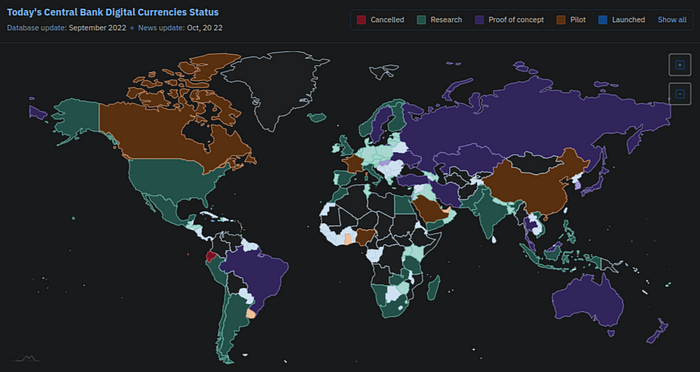
Task: Toggle the Cancelled legend filter
Action: [380, 20]
